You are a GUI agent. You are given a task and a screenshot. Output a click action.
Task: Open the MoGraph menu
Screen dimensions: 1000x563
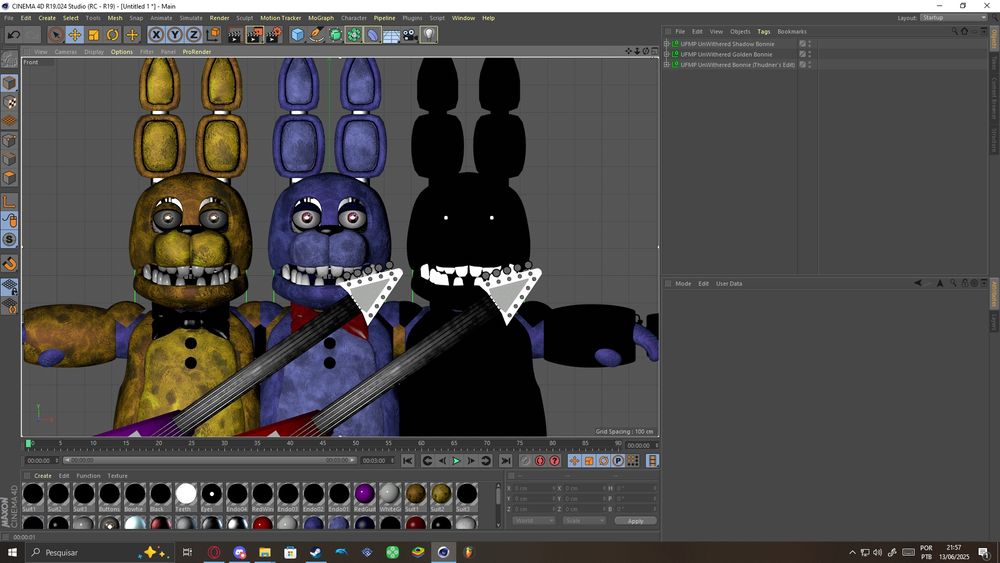(321, 18)
